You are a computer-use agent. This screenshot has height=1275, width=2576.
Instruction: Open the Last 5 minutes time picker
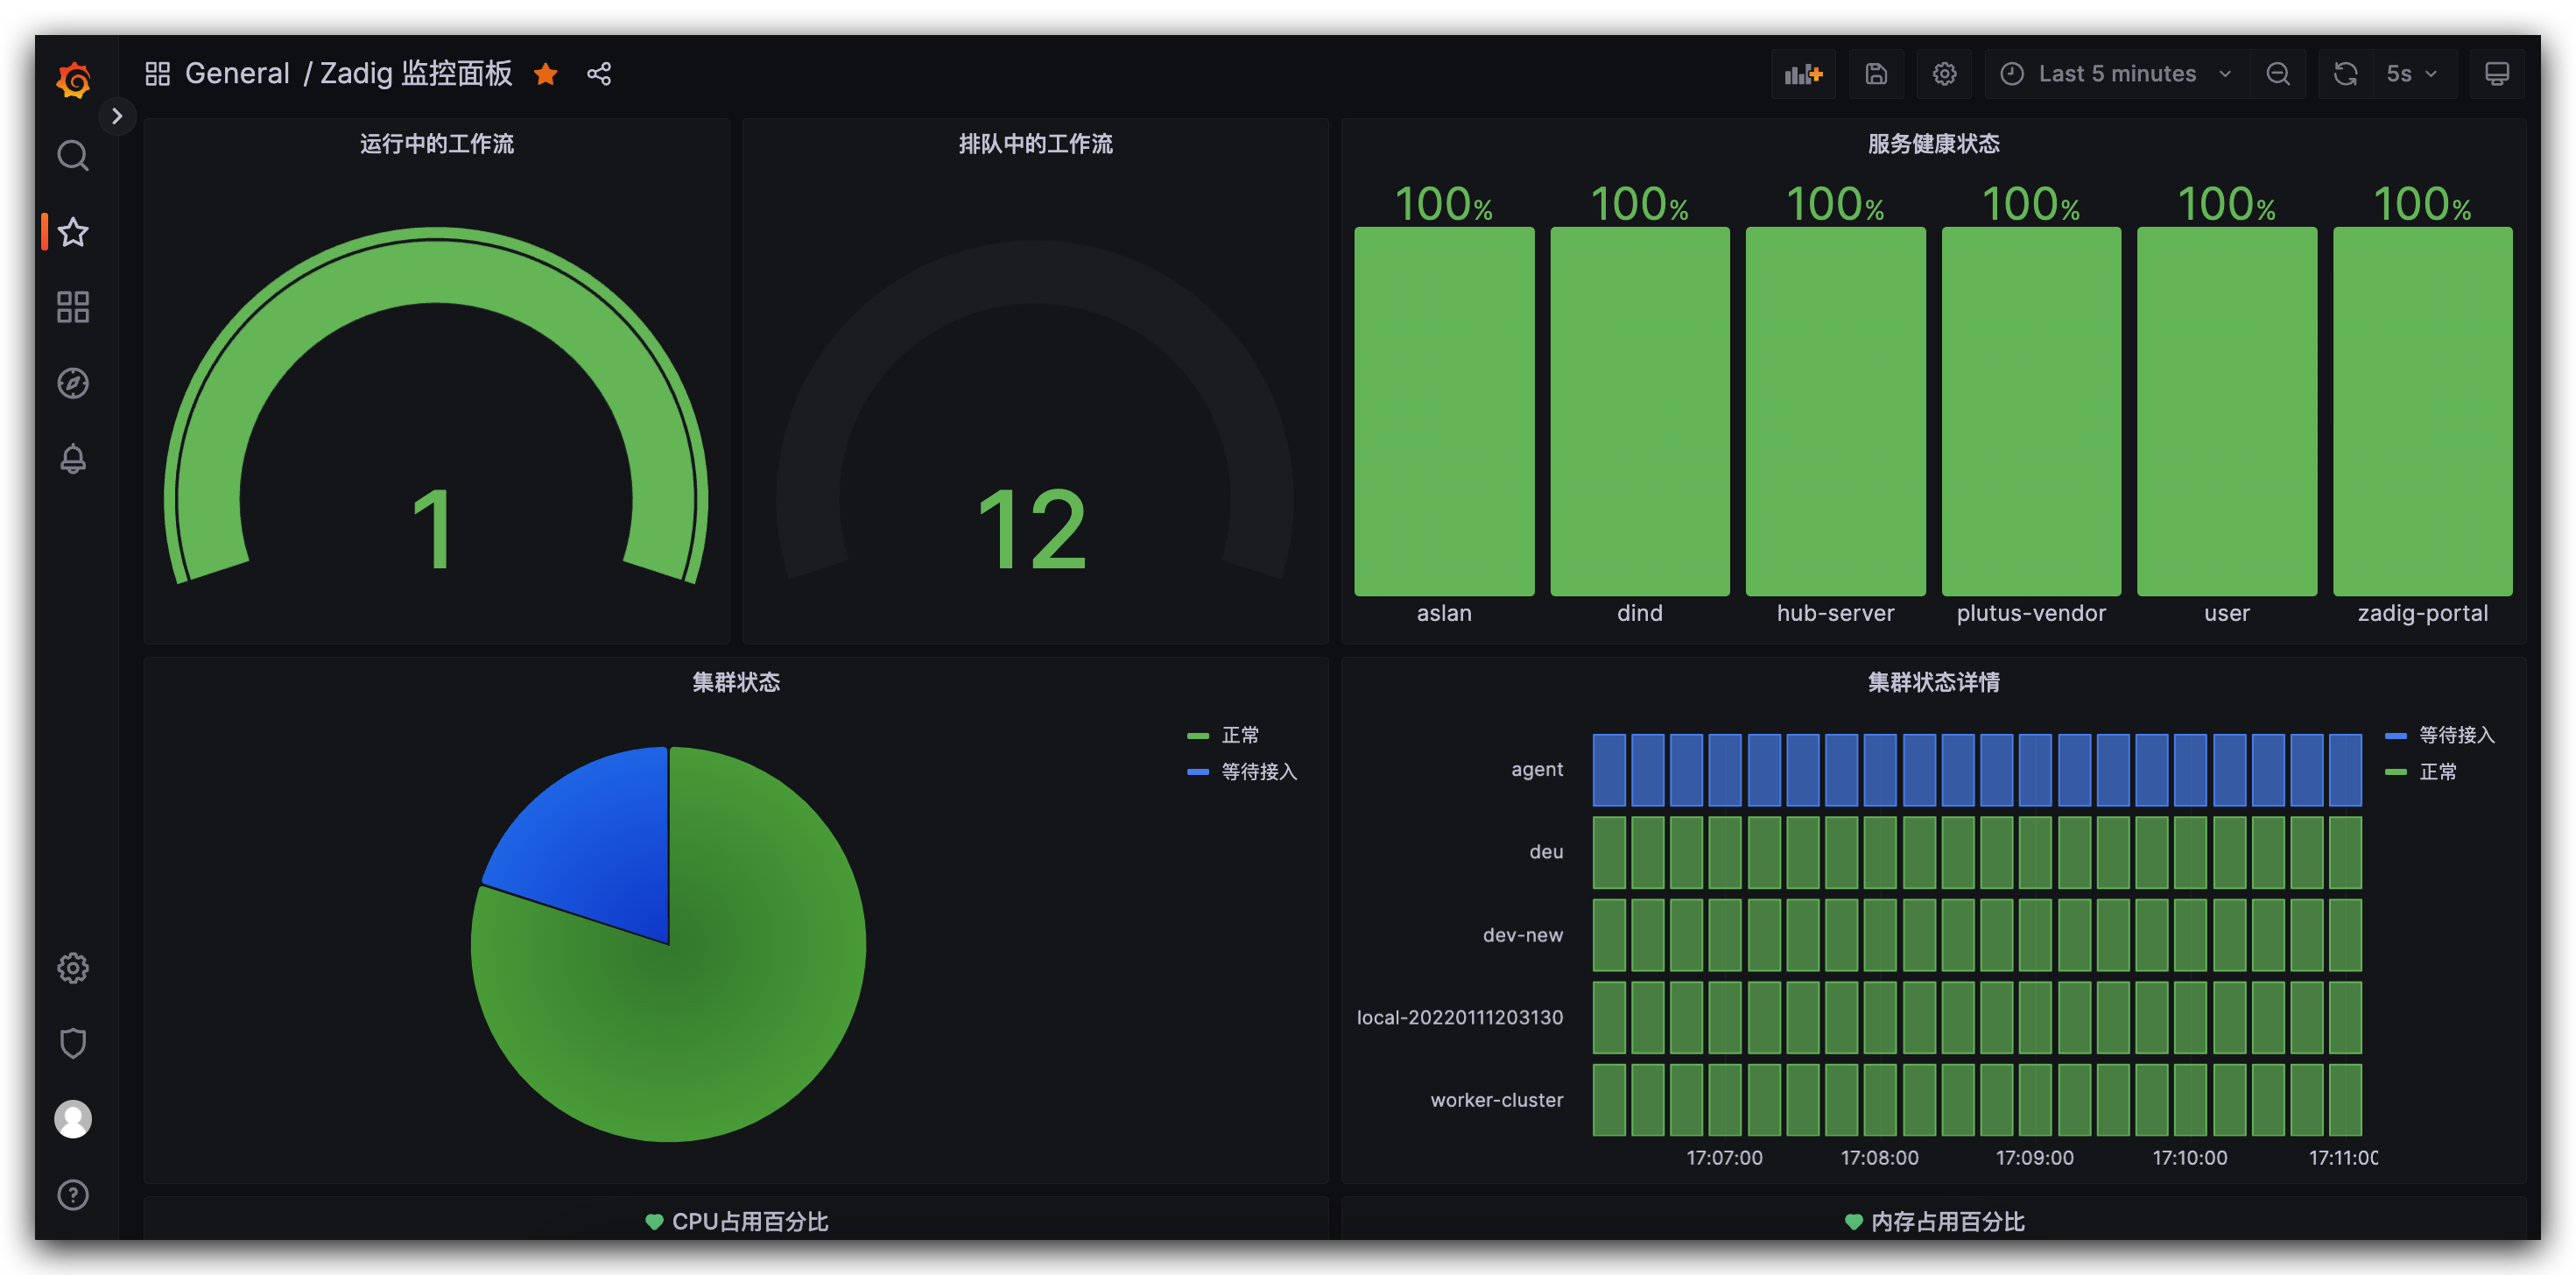tap(2116, 74)
